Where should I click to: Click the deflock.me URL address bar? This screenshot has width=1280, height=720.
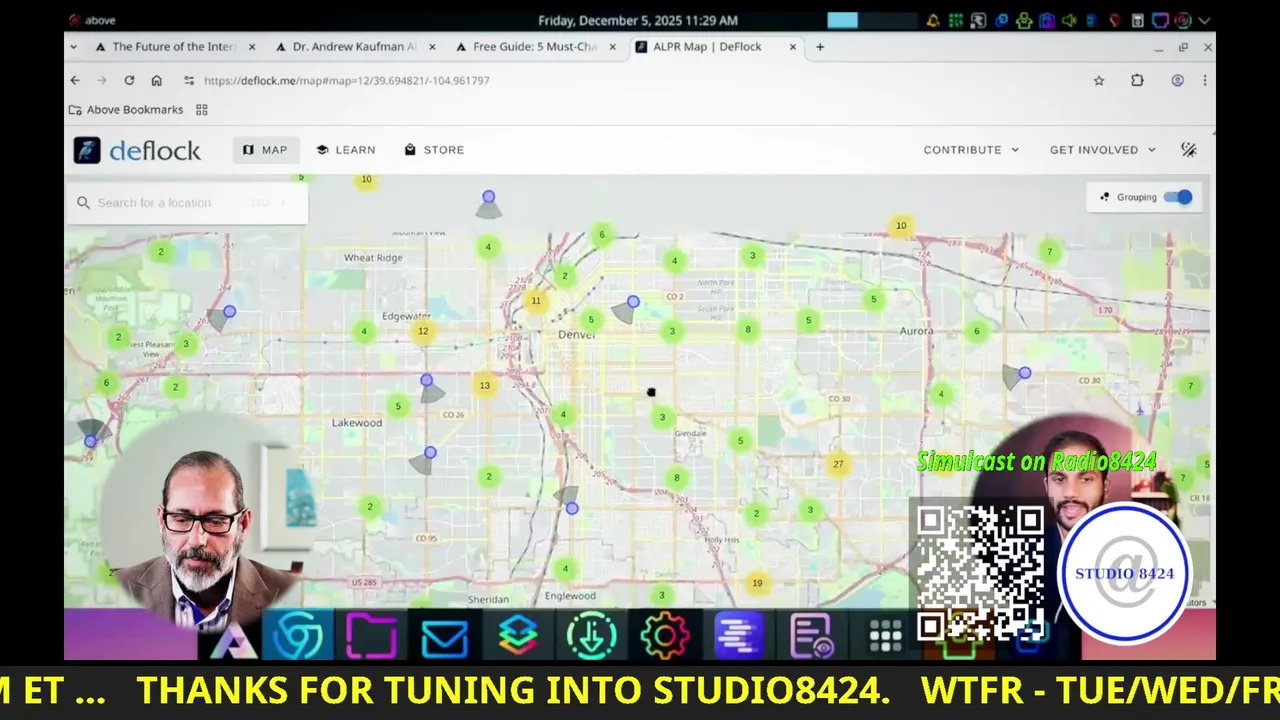346,80
